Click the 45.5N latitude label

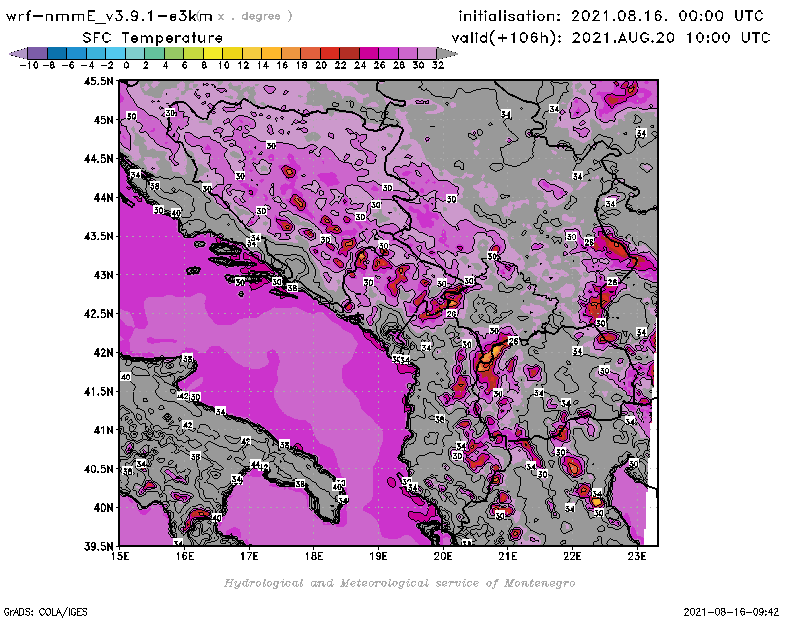pyautogui.click(x=98, y=81)
